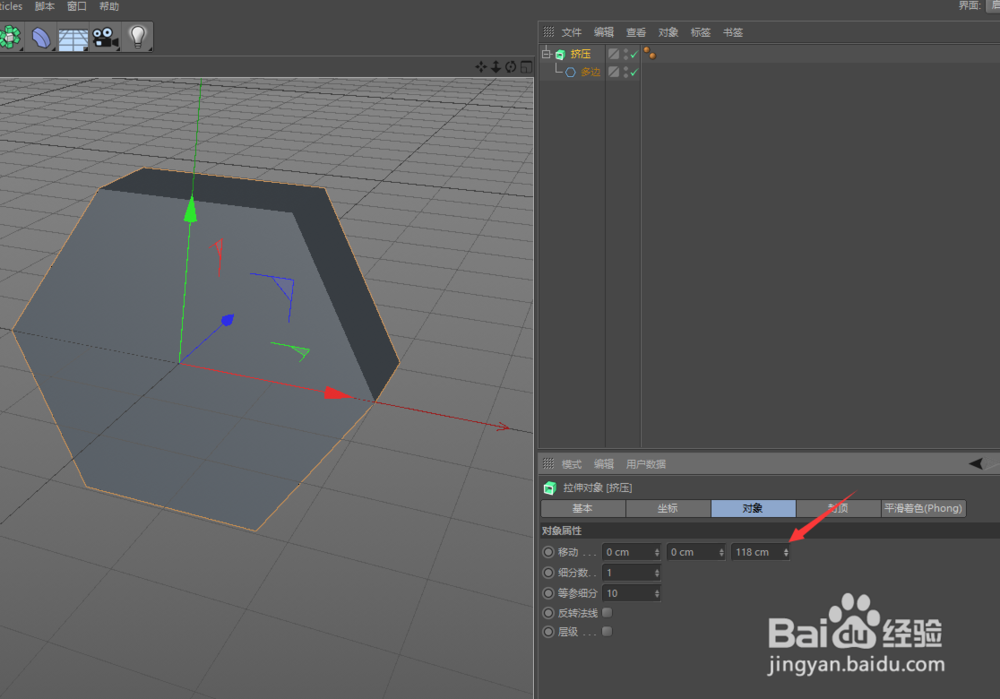Select the 挤压 object in tree

pyautogui.click(x=580, y=54)
